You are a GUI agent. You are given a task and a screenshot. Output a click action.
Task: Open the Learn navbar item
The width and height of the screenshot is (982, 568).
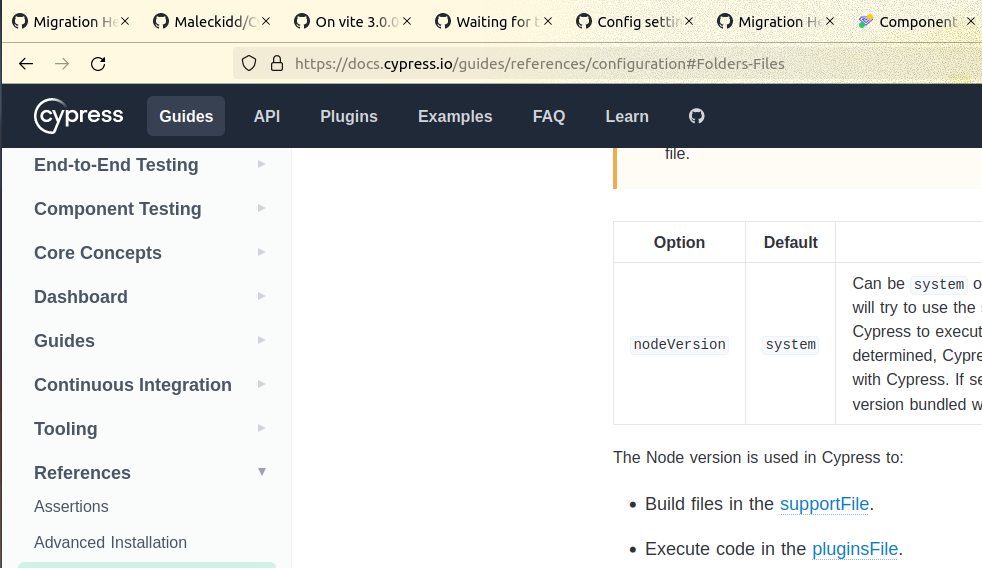pos(627,116)
